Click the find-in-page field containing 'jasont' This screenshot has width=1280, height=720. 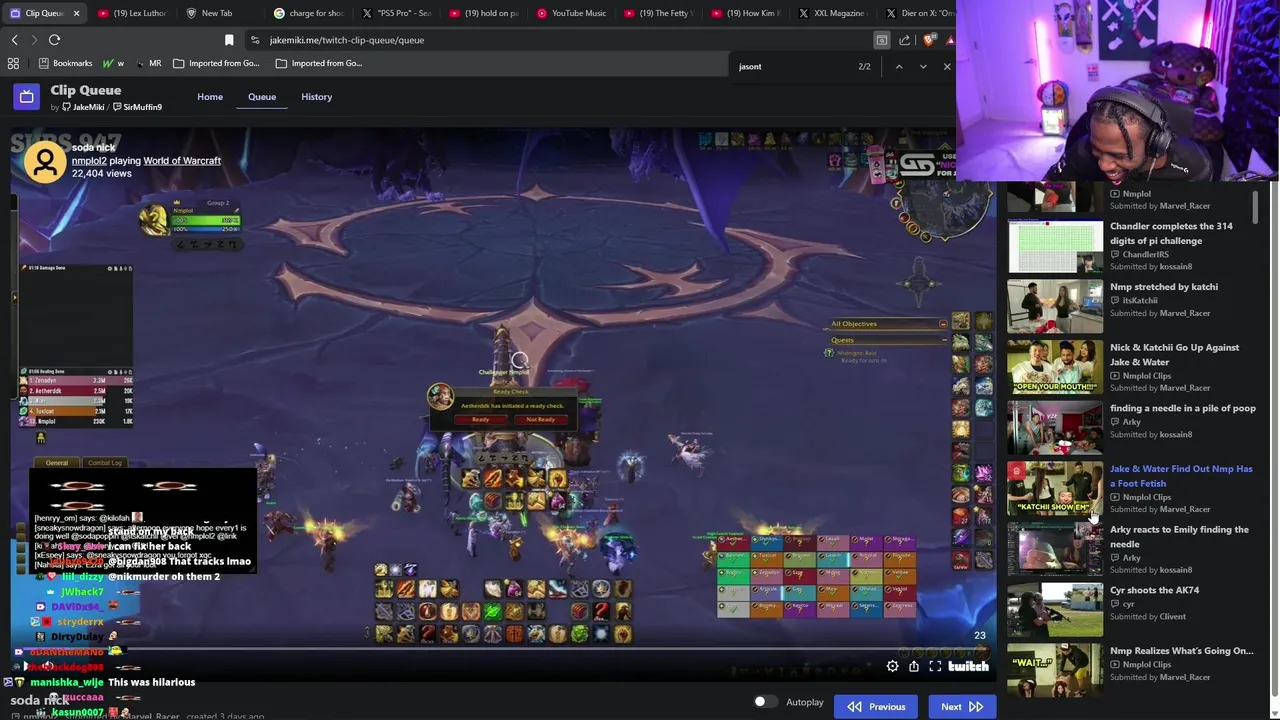[790, 67]
